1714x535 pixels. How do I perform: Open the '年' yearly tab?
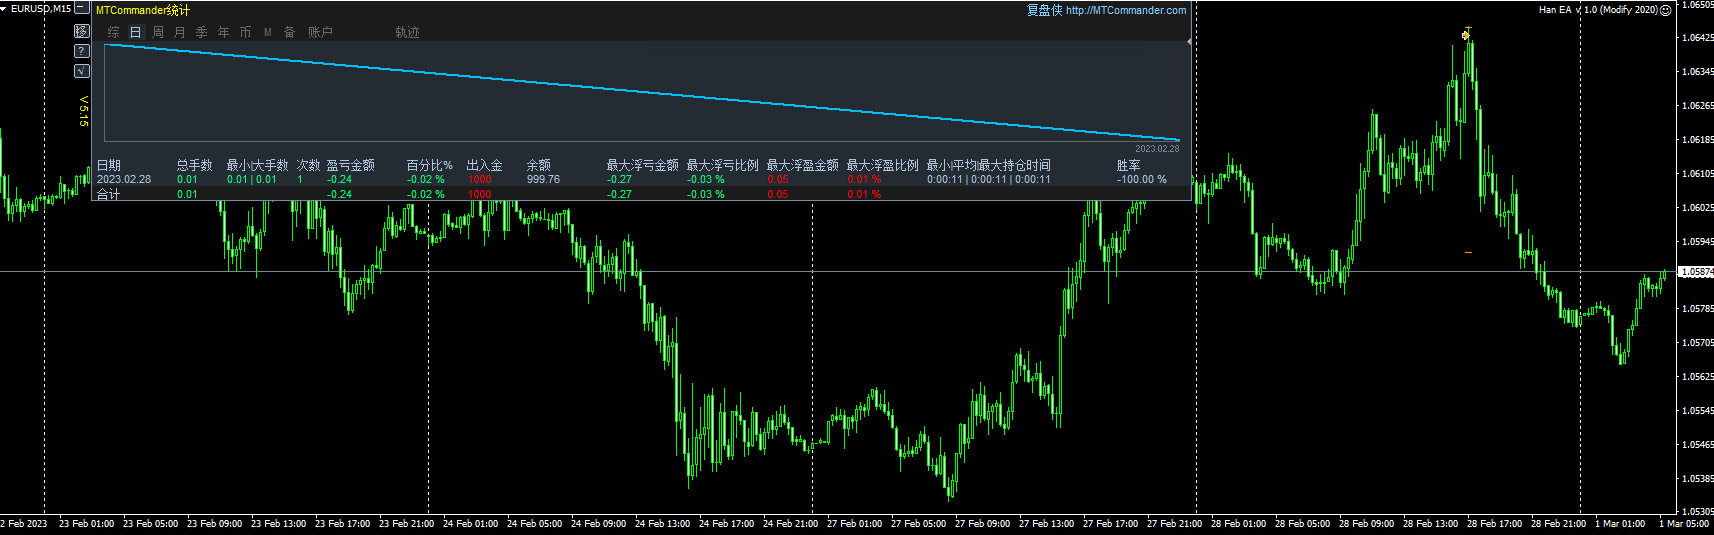[224, 32]
